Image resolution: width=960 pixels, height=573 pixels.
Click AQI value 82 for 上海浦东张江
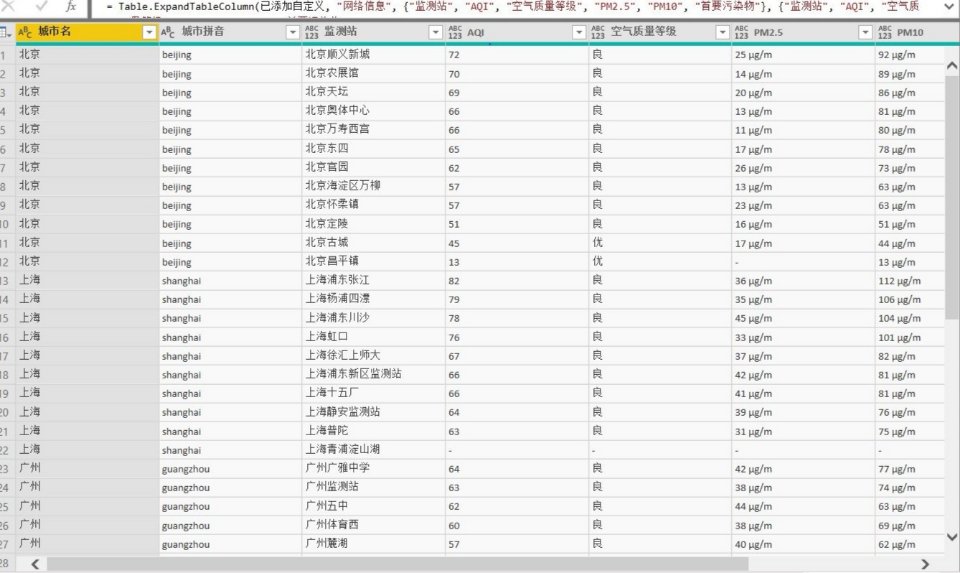(x=517, y=280)
